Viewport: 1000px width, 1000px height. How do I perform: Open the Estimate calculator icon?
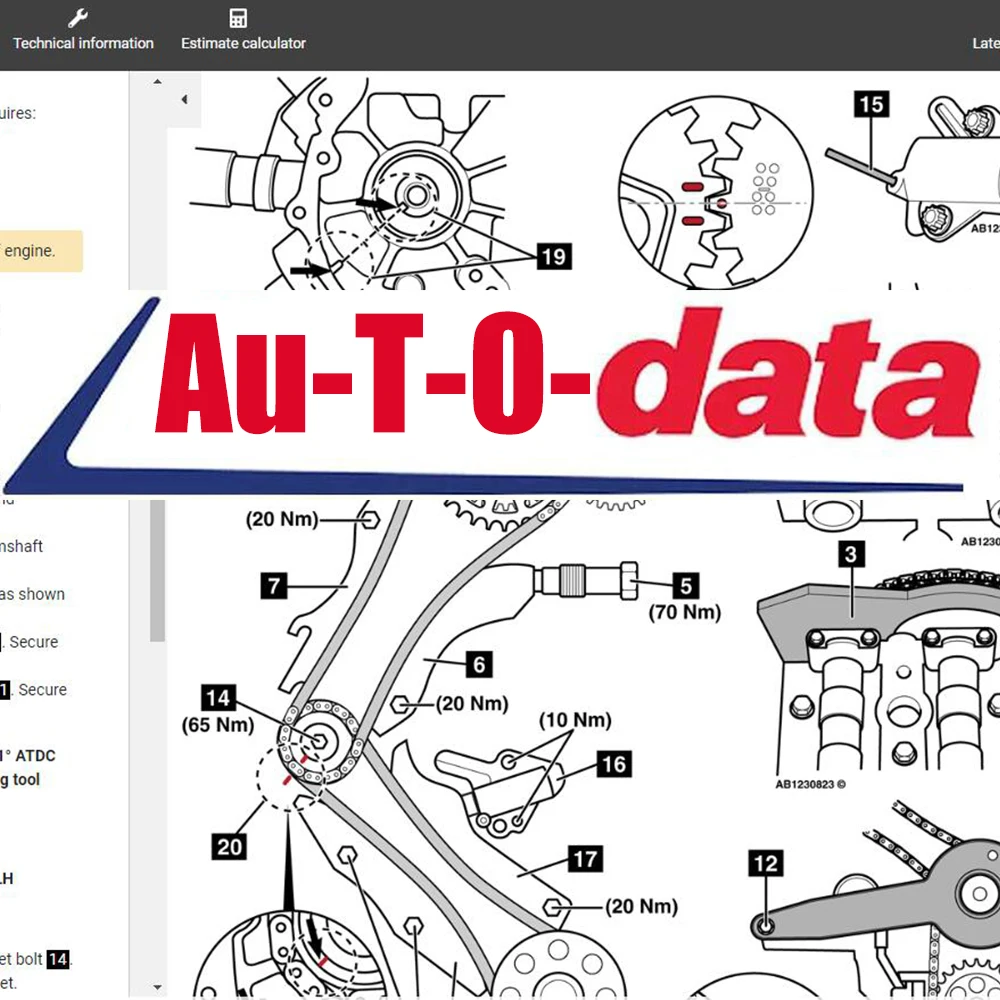point(238,18)
